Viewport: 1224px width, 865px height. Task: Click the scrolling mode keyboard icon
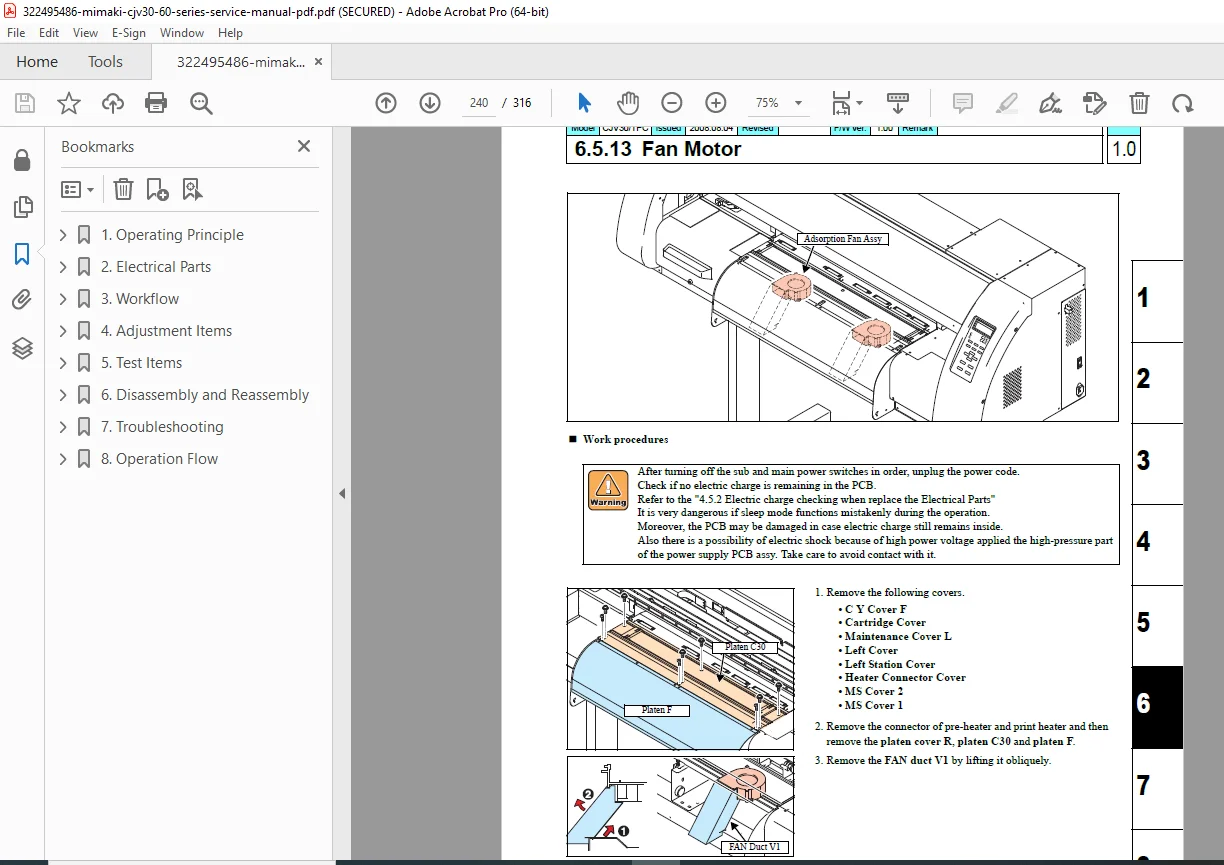pos(897,103)
